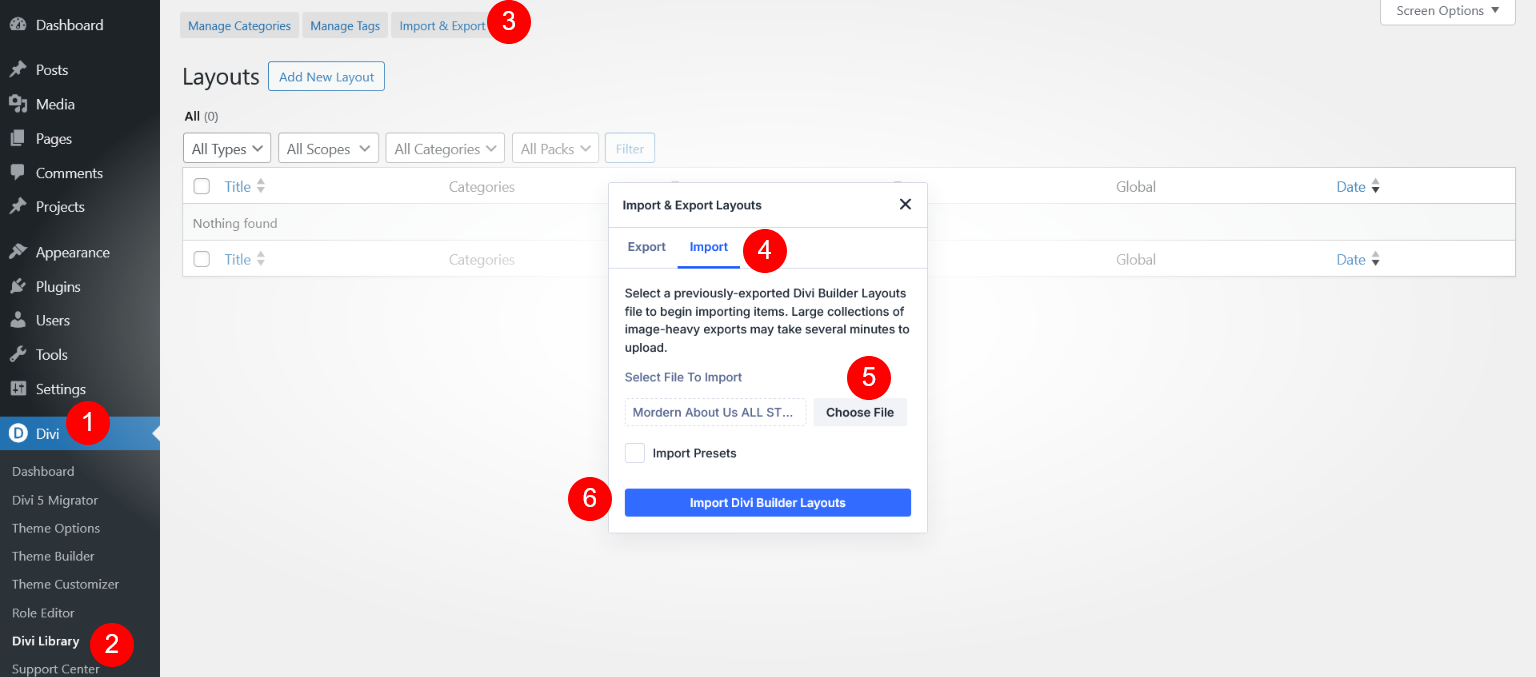This screenshot has height=677, width=1536.
Task: Tick the select-all checkbox in table footer
Action: [202, 259]
